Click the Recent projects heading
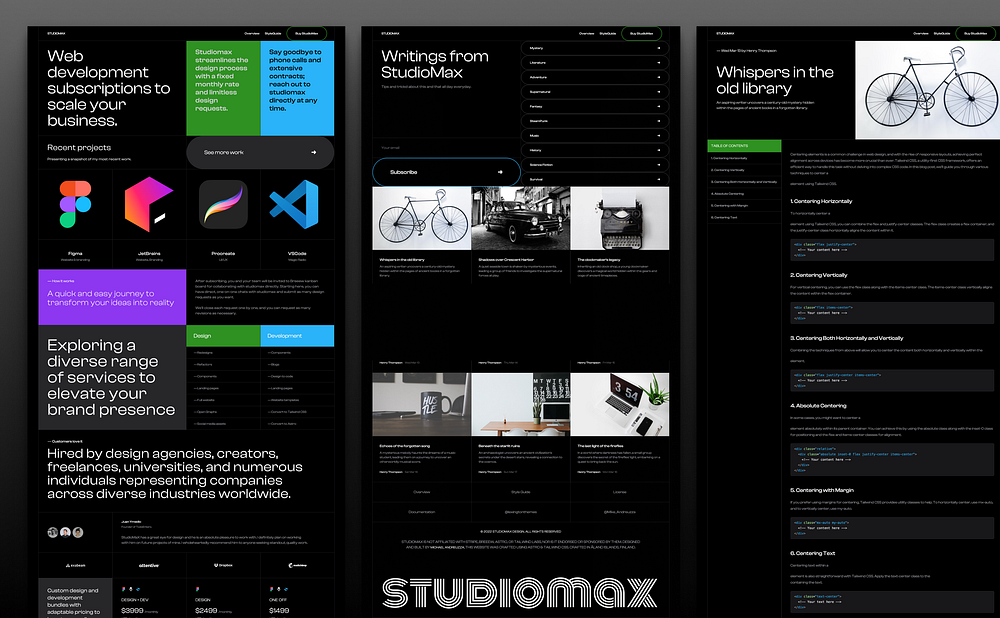The image size is (1000, 618). [x=79, y=147]
